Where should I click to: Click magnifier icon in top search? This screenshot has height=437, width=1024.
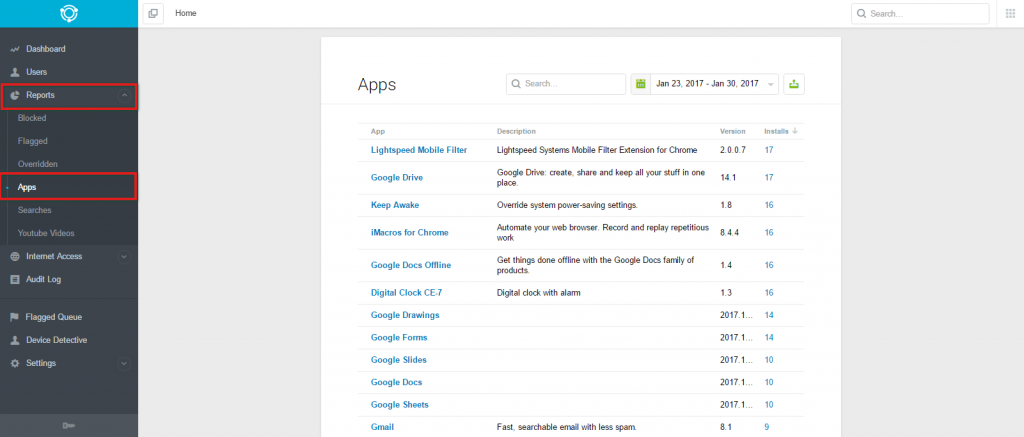(862, 14)
